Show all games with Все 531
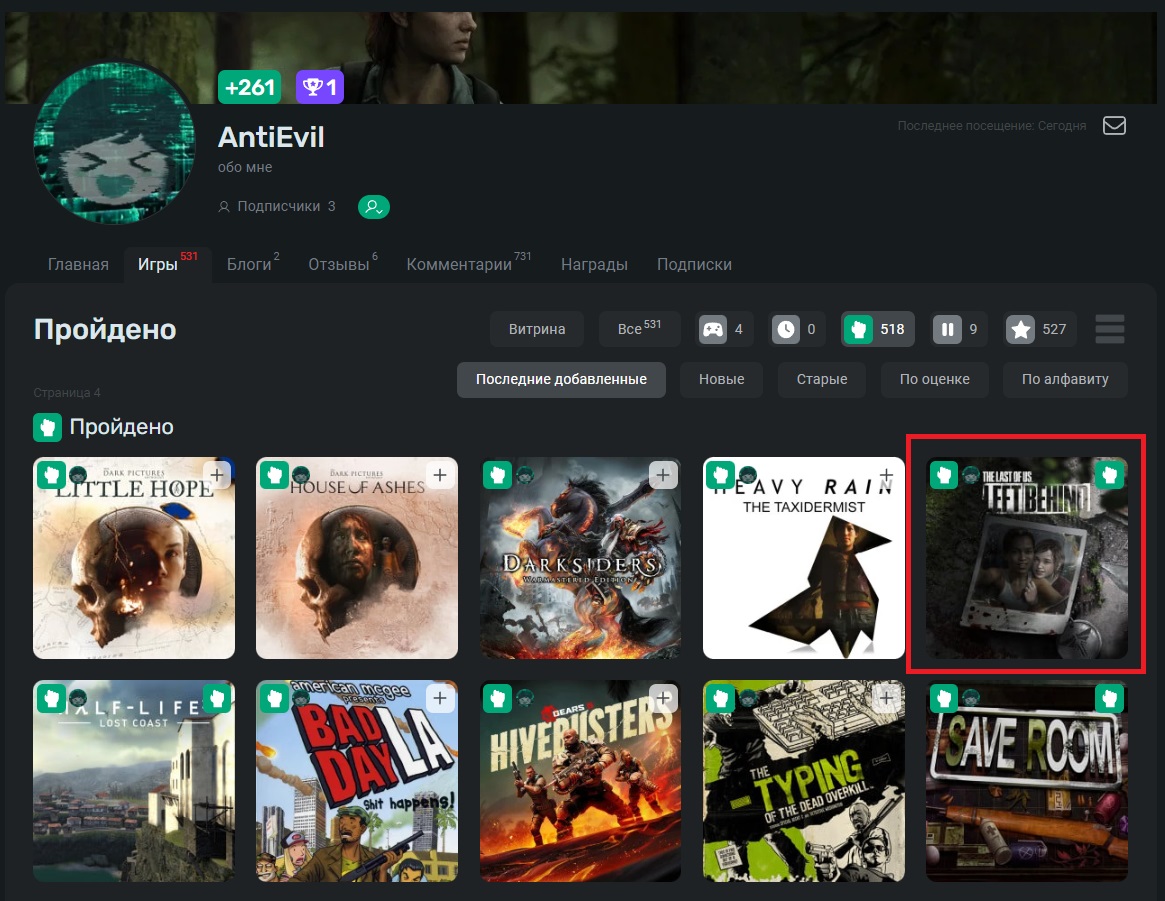 pyautogui.click(x=639, y=329)
